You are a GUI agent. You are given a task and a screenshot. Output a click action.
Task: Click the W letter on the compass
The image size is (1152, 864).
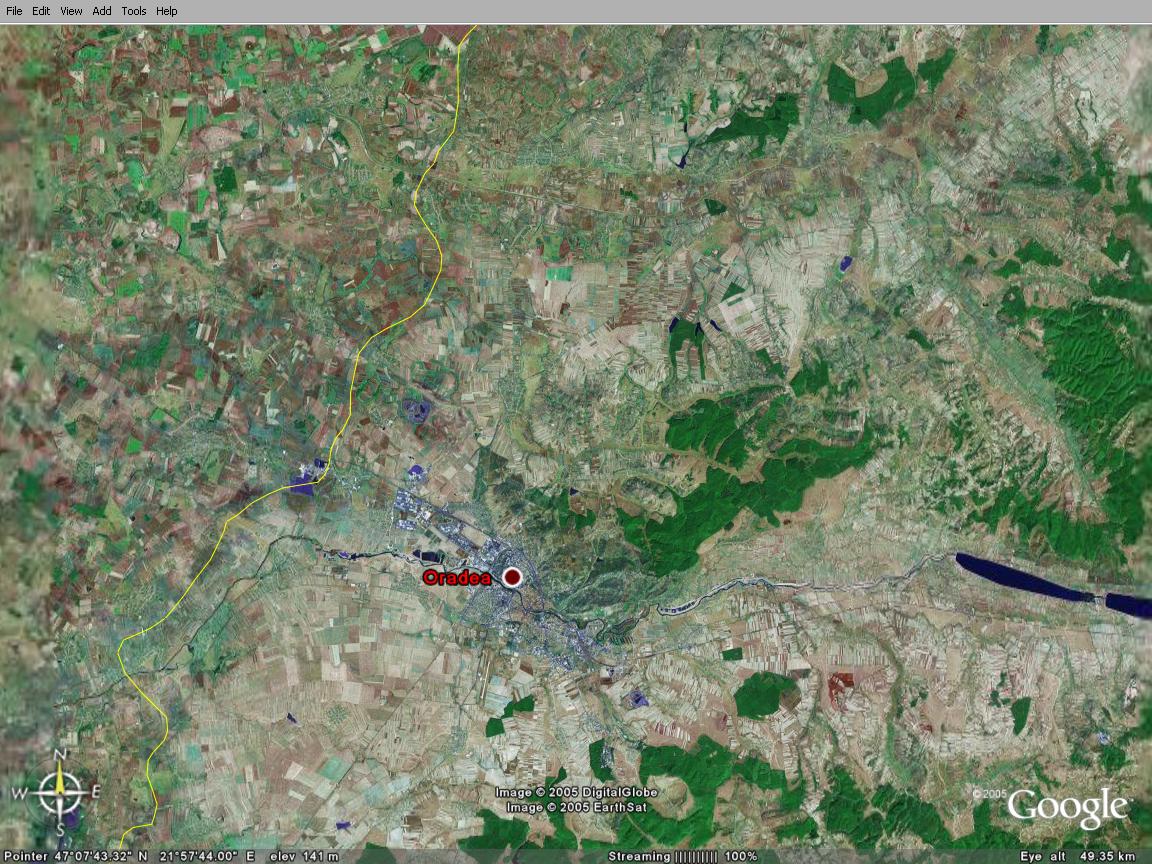[20, 793]
